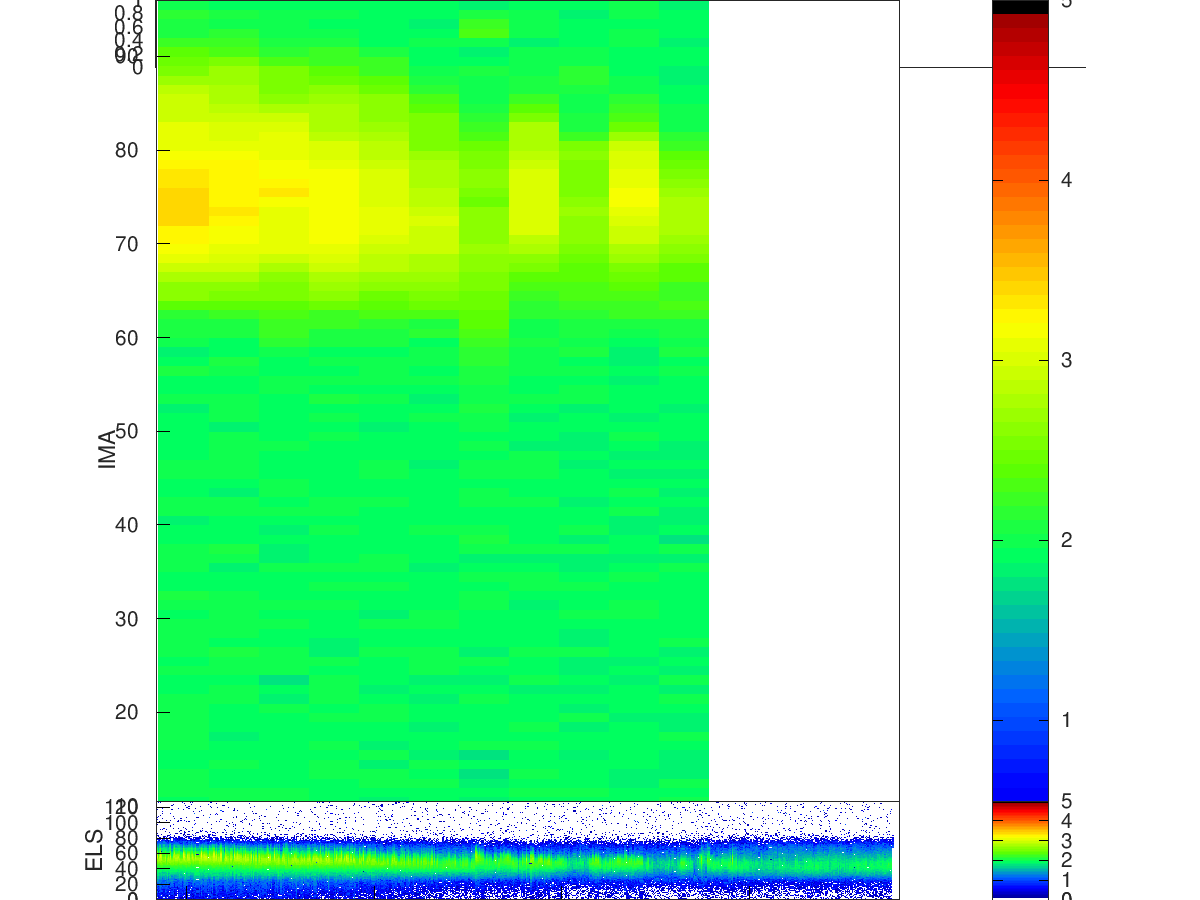The image size is (1200, 900).
Task: Click value 3 on the tall colorbar
Action: coord(1067,360)
